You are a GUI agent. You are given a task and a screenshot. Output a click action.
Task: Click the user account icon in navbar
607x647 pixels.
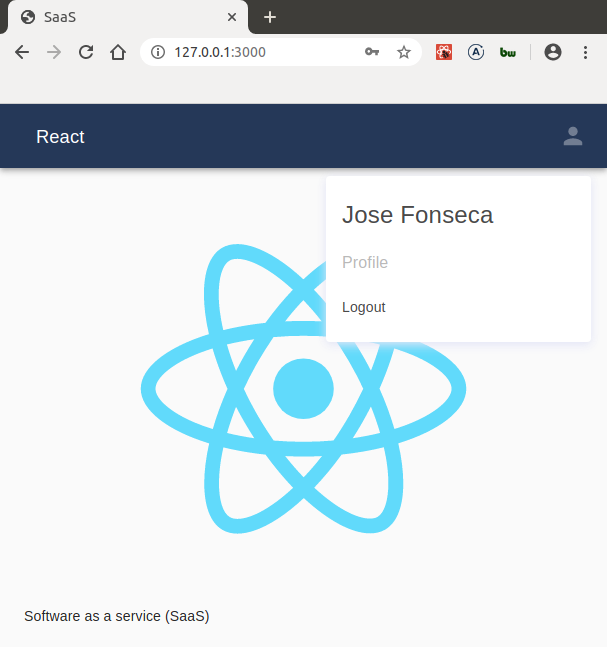point(573,136)
